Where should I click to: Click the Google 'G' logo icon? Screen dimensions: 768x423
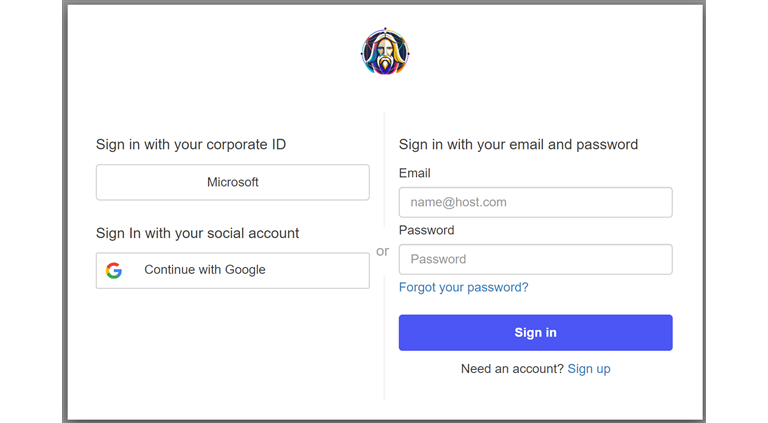[x=114, y=270]
